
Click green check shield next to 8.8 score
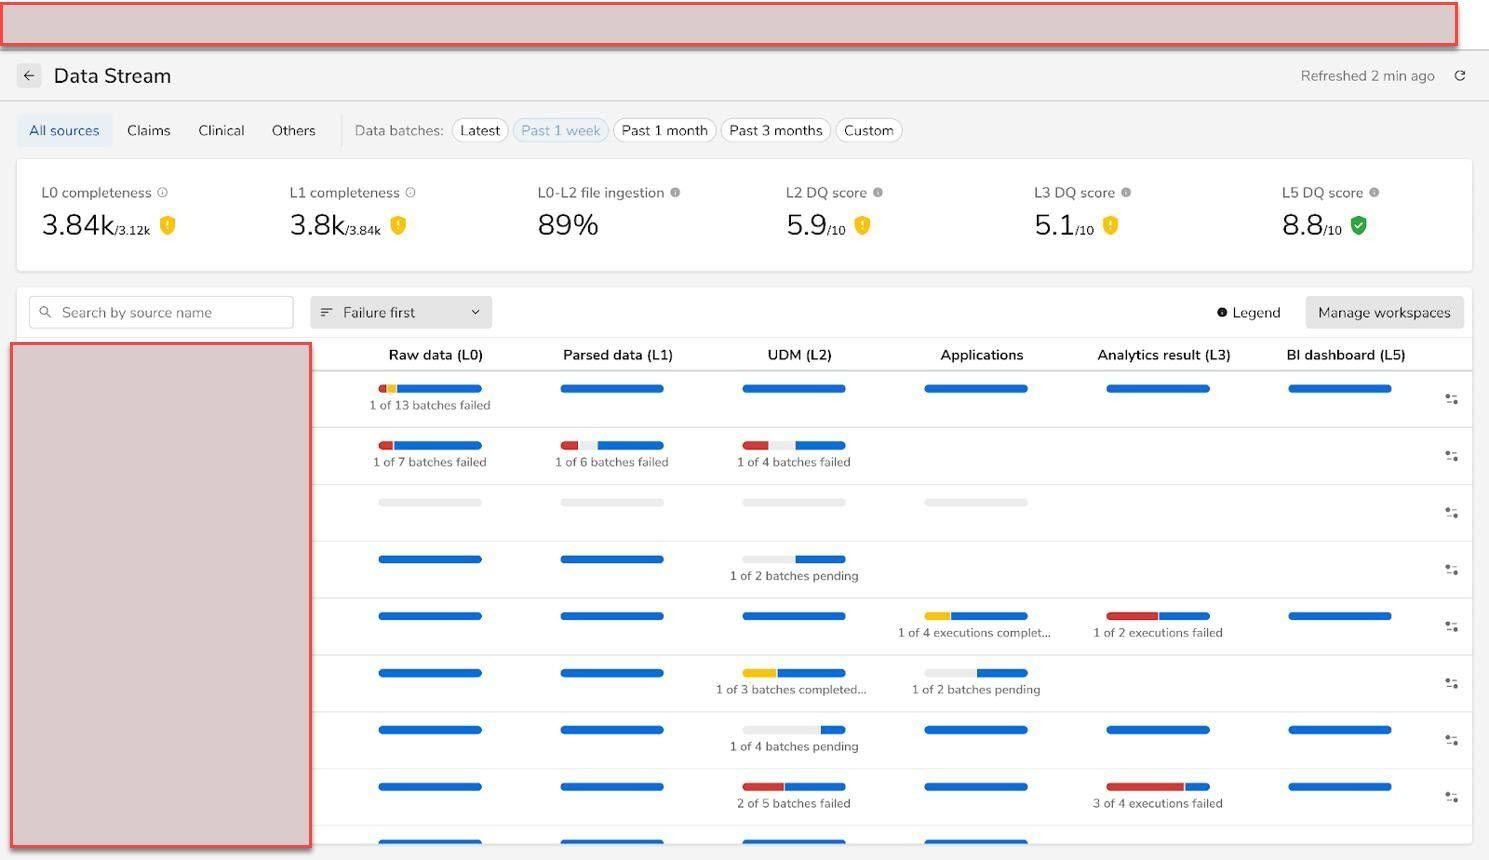(x=1358, y=226)
